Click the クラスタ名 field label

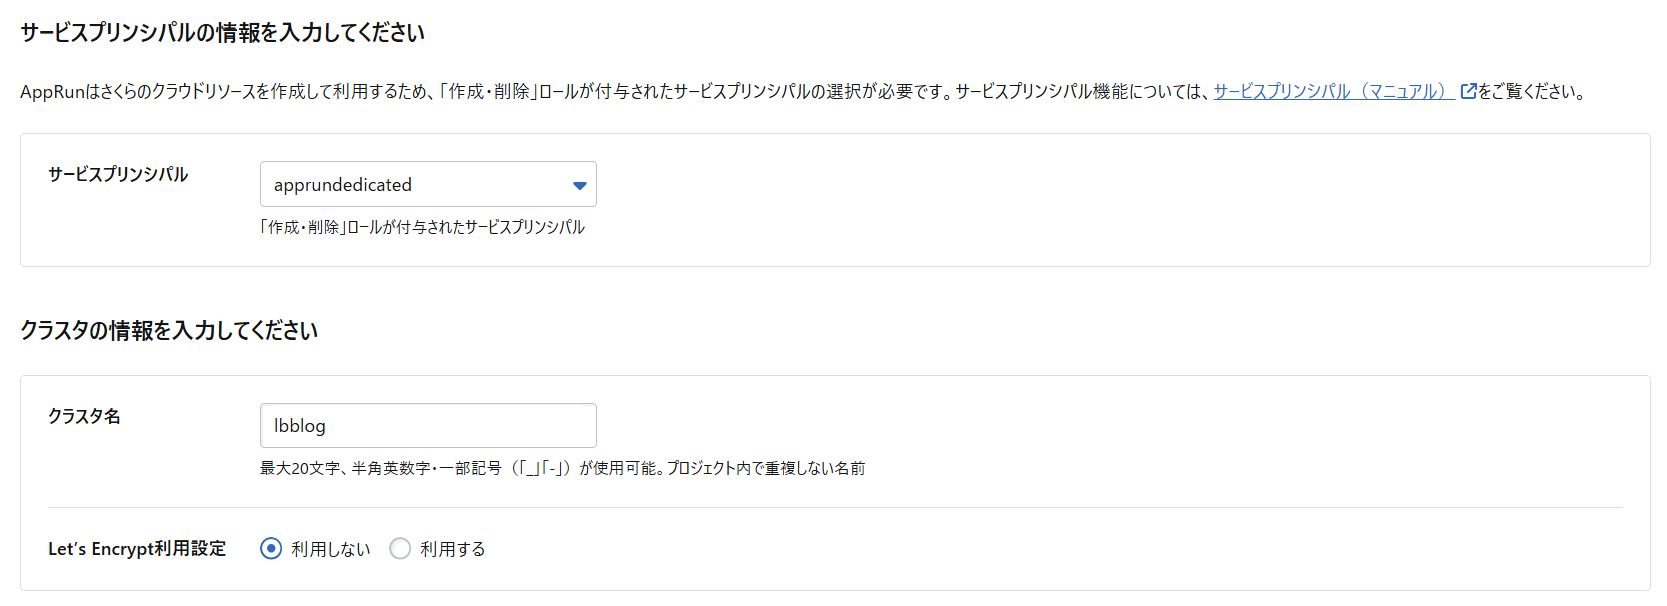84,416
